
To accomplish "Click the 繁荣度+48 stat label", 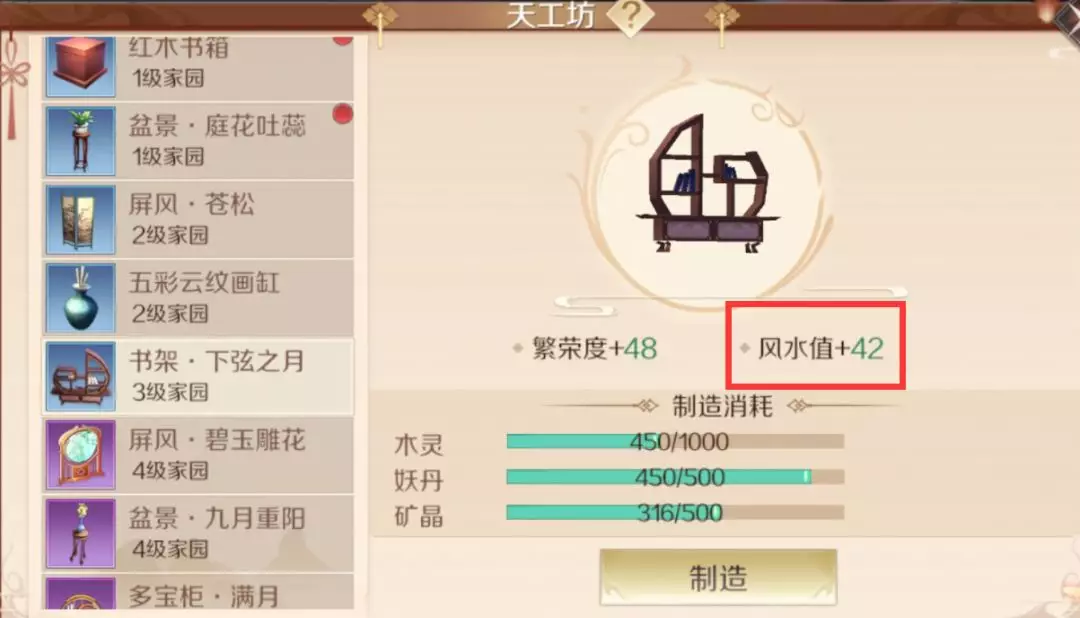I will point(594,349).
